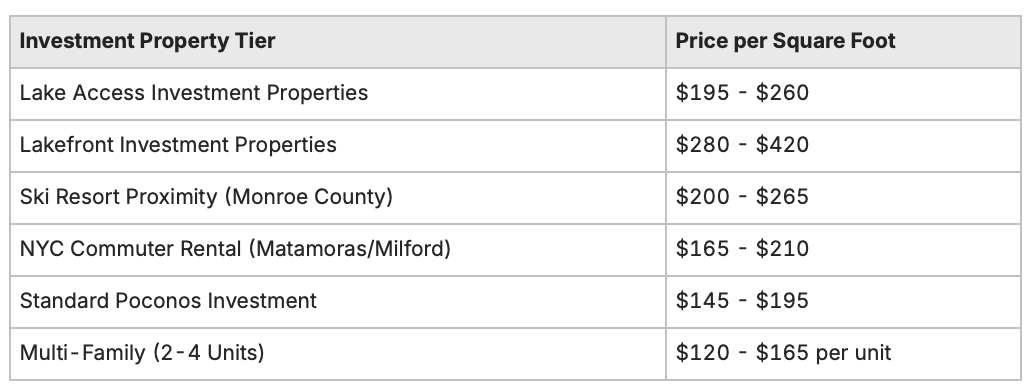1034x390 pixels.
Task: Select the $200 - $265 price cell
Action: point(843,198)
